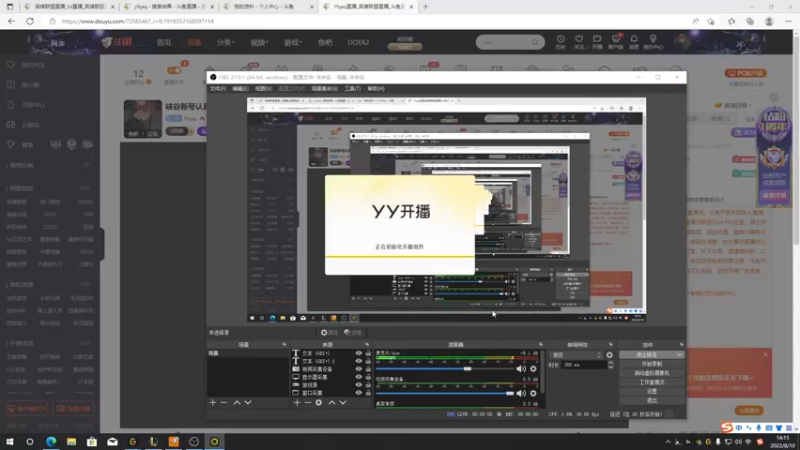Open 麦克风/Aux channel settings gear
Image resolution: width=800 pixels, height=450 pixels.
tap(533, 369)
